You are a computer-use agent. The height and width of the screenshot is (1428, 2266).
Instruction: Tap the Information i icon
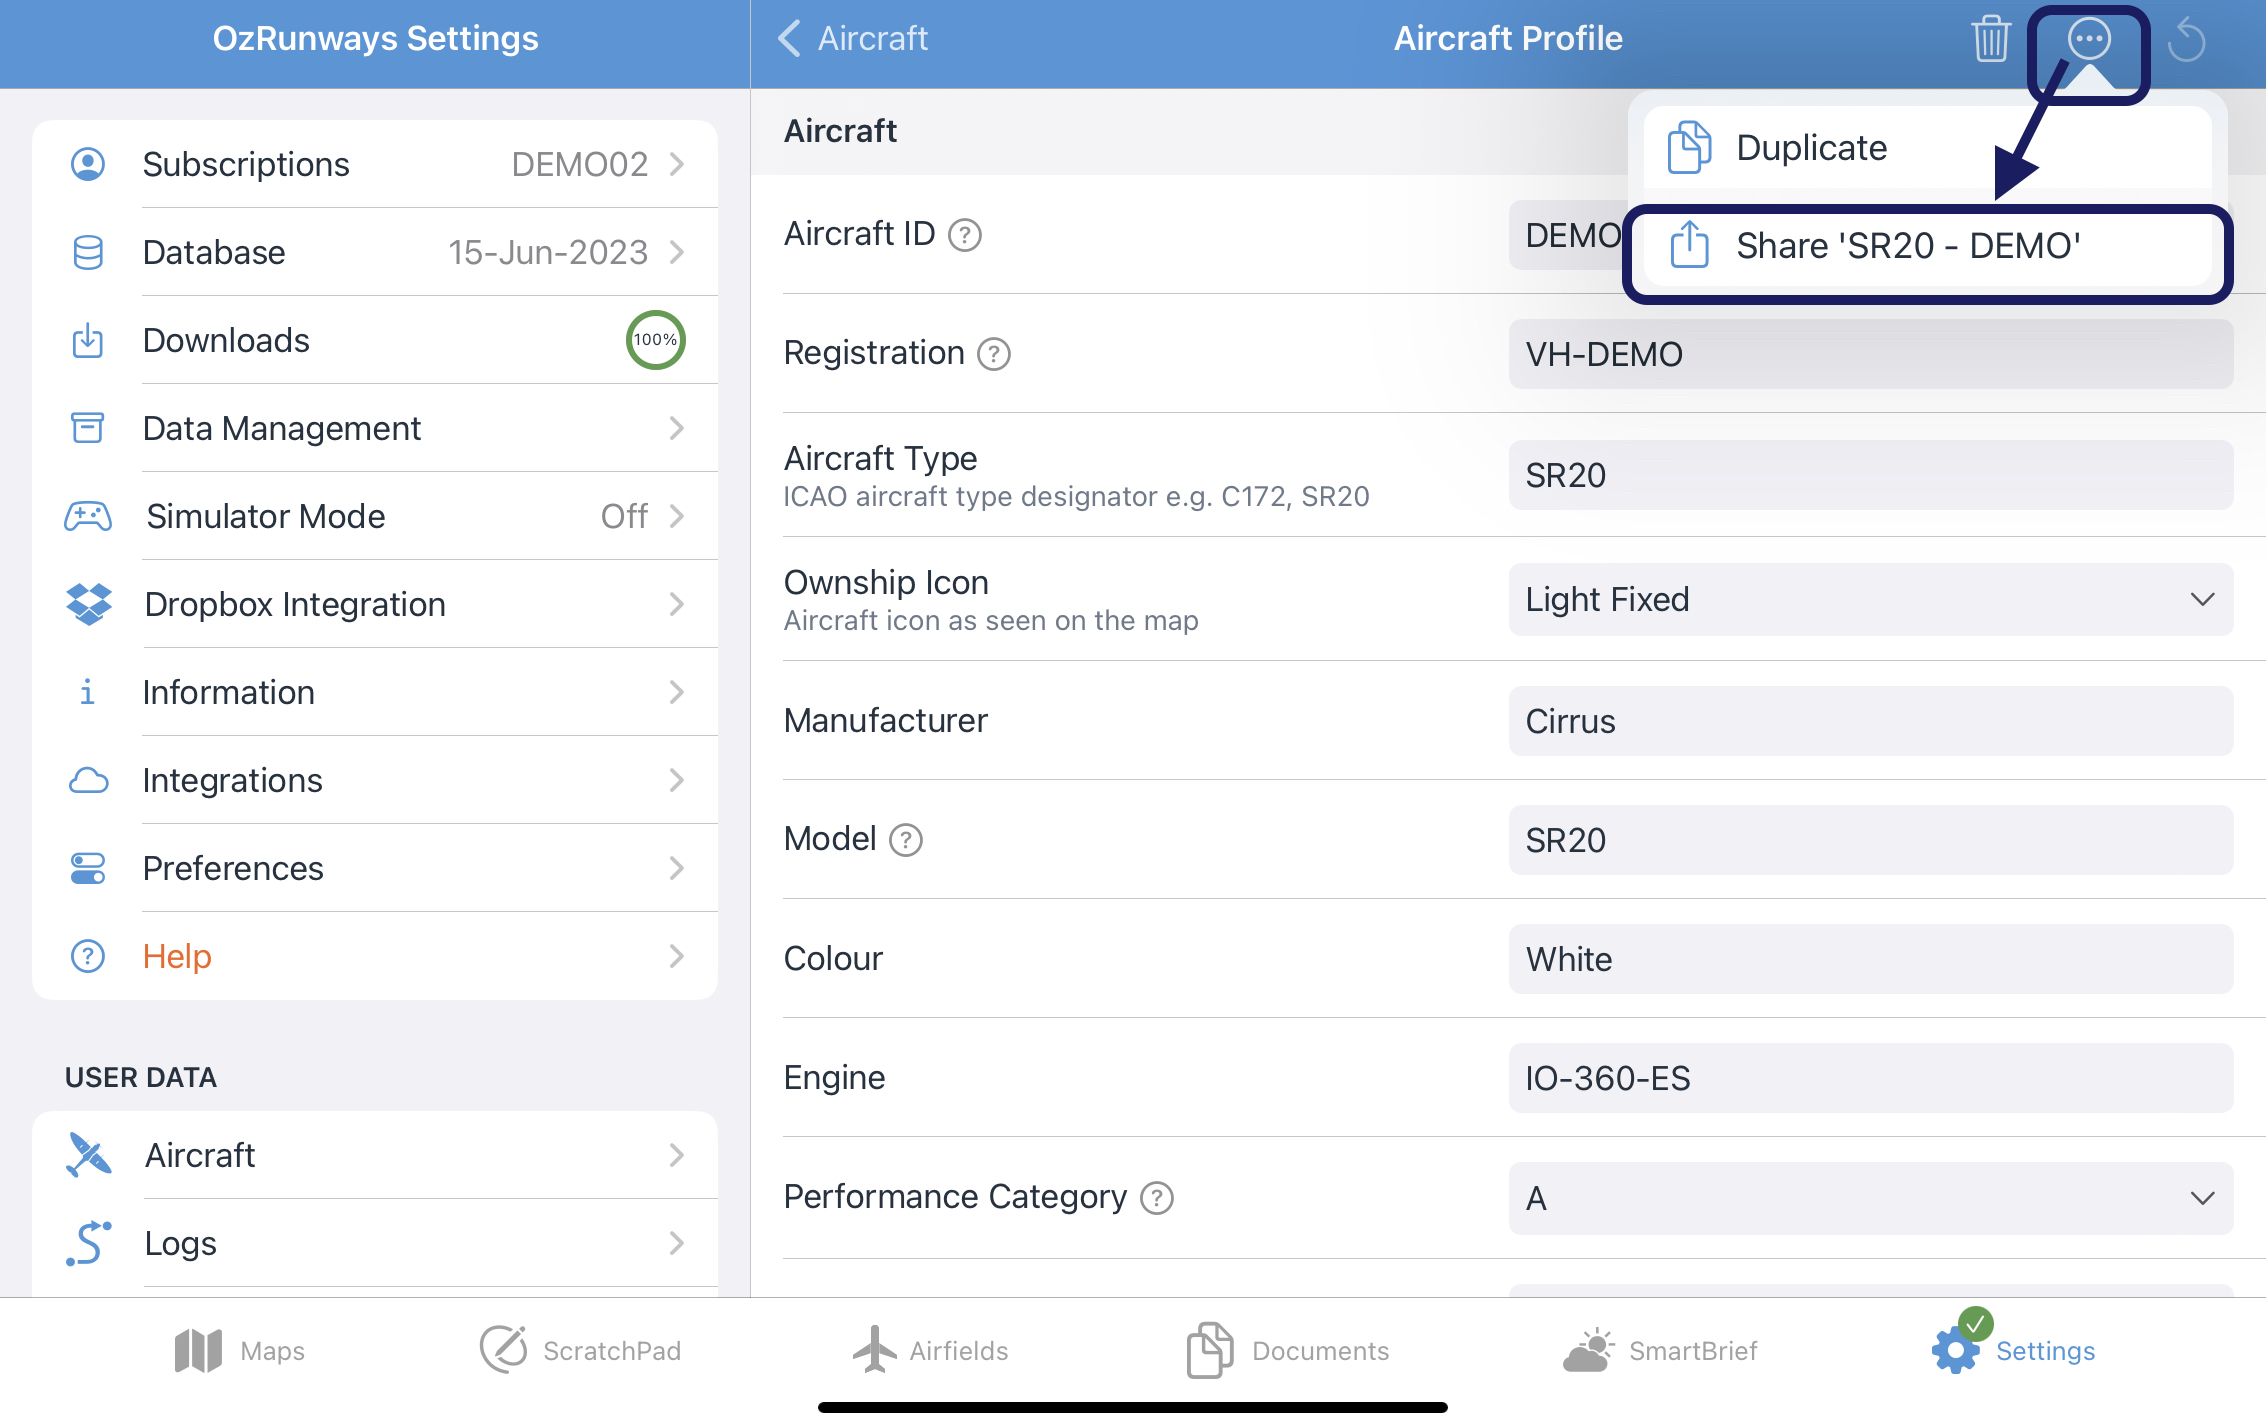click(x=88, y=692)
